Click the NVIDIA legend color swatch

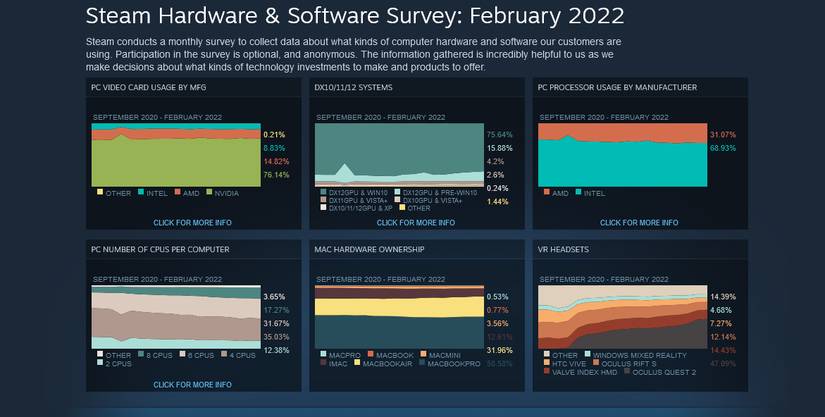209,192
